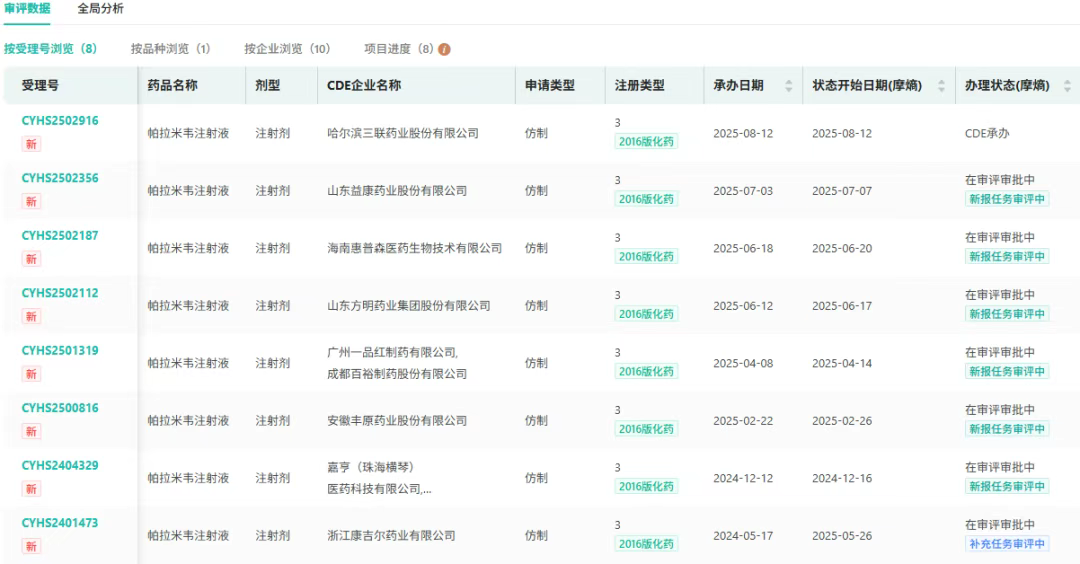Click the 新 badge under CYHS2401473

click(32, 546)
